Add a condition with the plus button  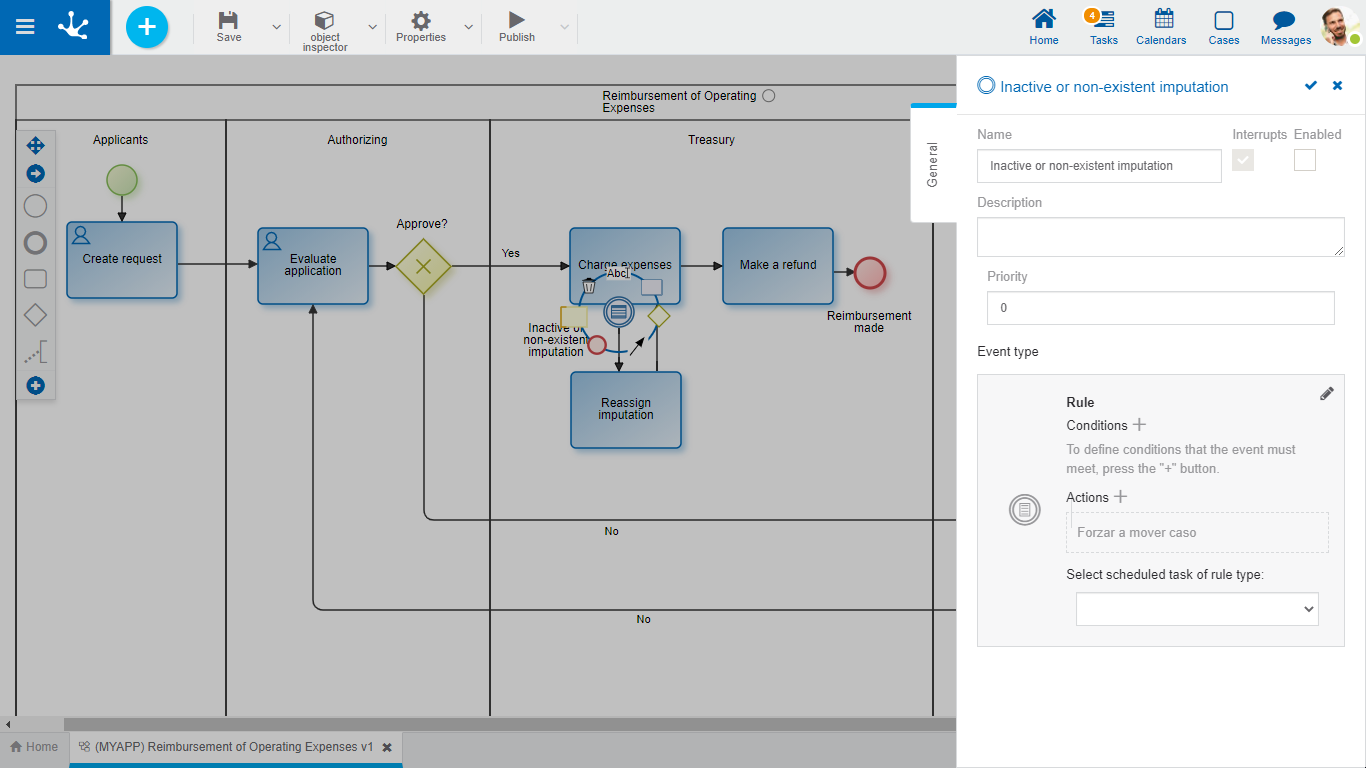pyautogui.click(x=1139, y=425)
